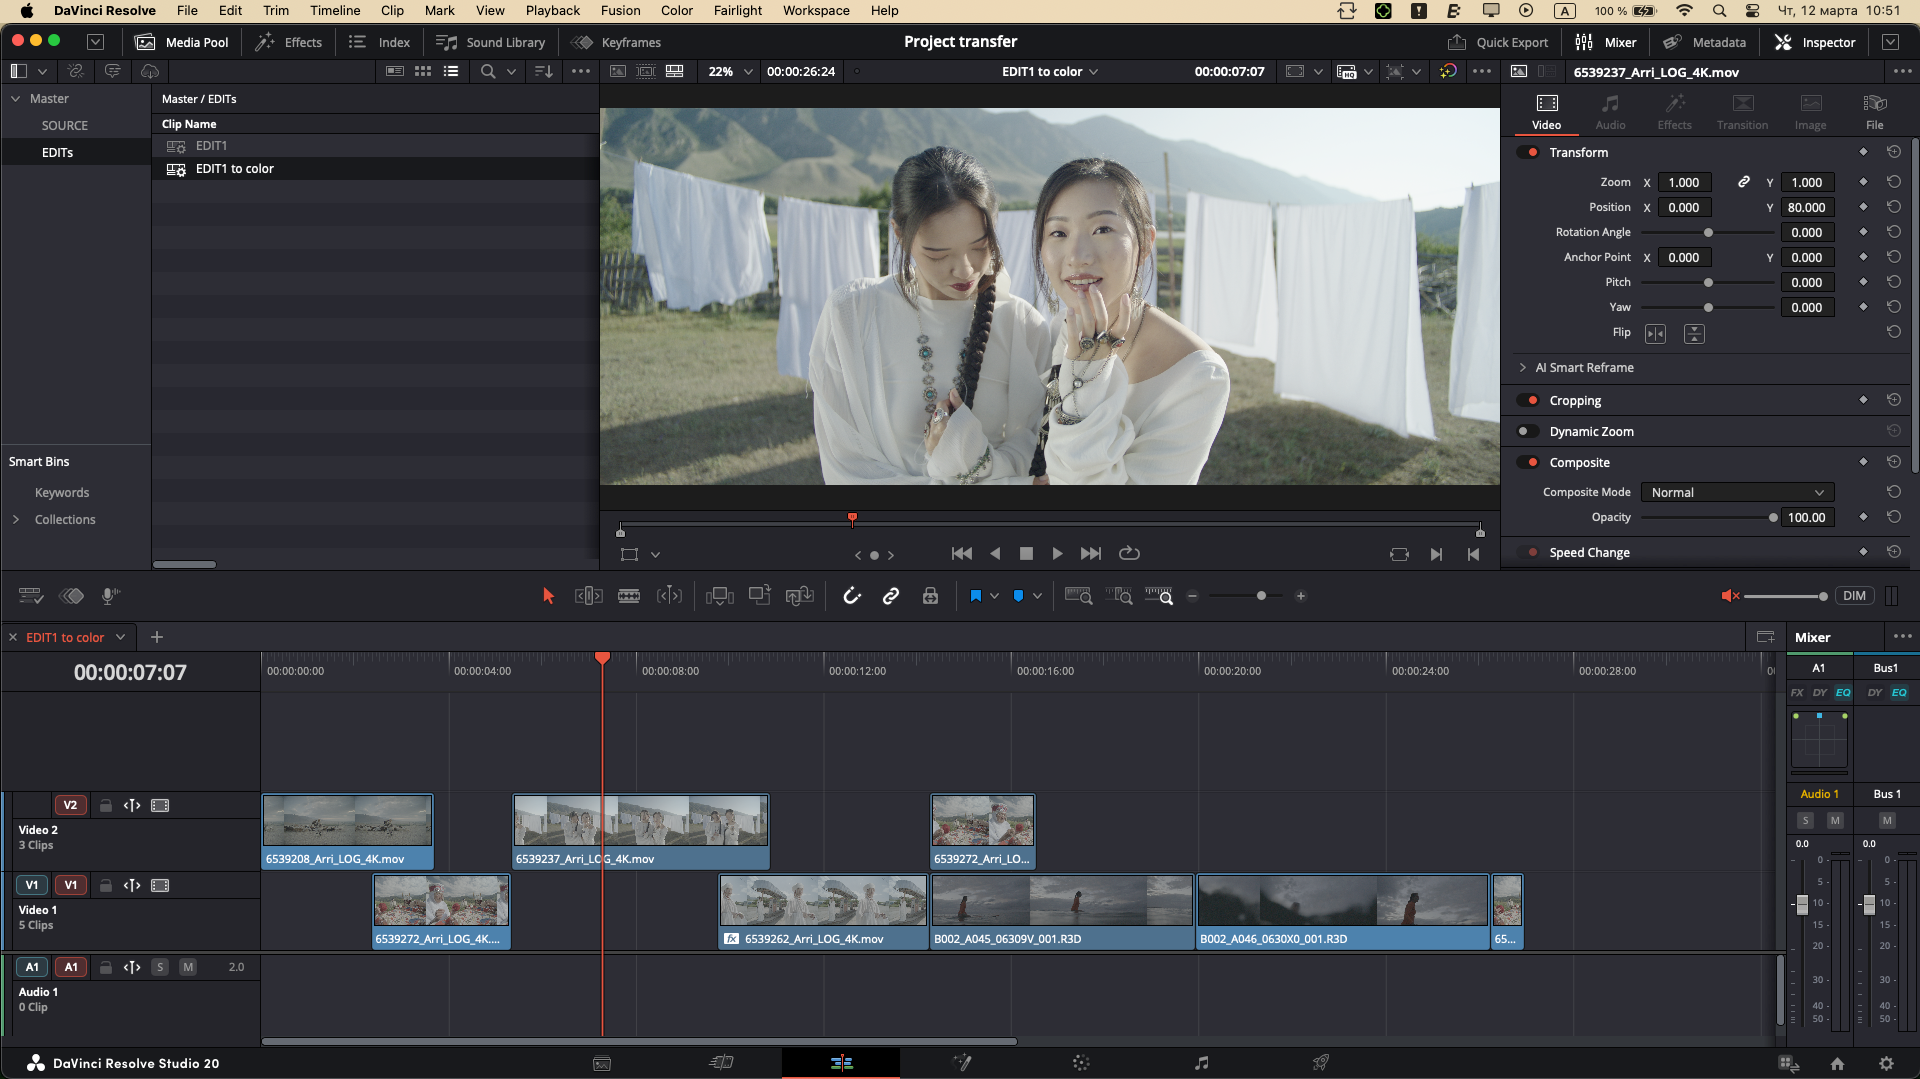Open the Effects library
The height and width of the screenshot is (1079, 1920).
click(x=288, y=42)
